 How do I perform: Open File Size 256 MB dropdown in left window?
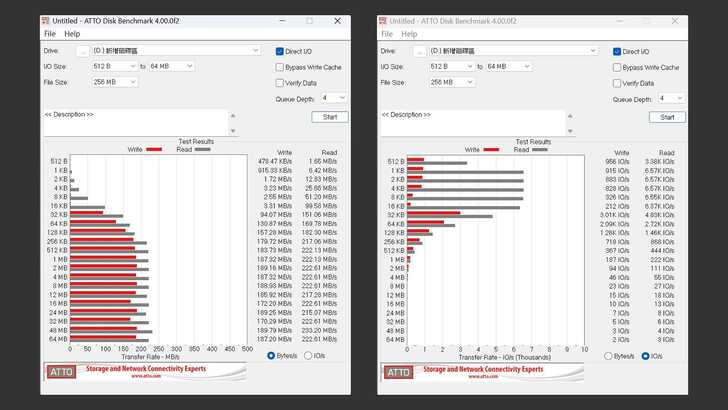point(114,82)
